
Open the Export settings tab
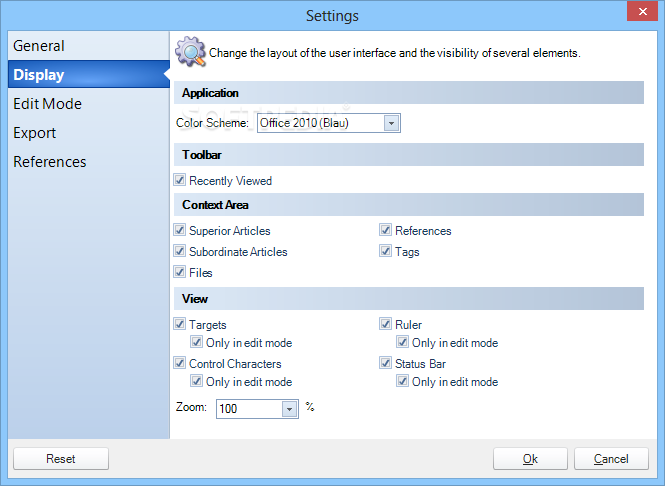(x=88, y=133)
